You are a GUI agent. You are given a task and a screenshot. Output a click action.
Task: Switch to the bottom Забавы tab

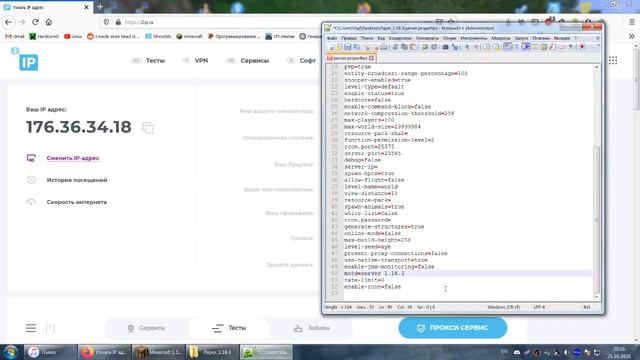click(x=311, y=328)
